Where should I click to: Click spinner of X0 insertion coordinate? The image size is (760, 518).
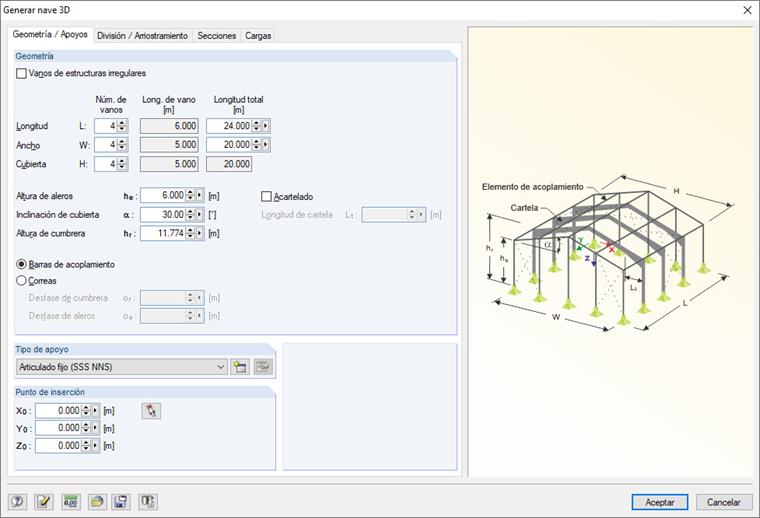86,410
